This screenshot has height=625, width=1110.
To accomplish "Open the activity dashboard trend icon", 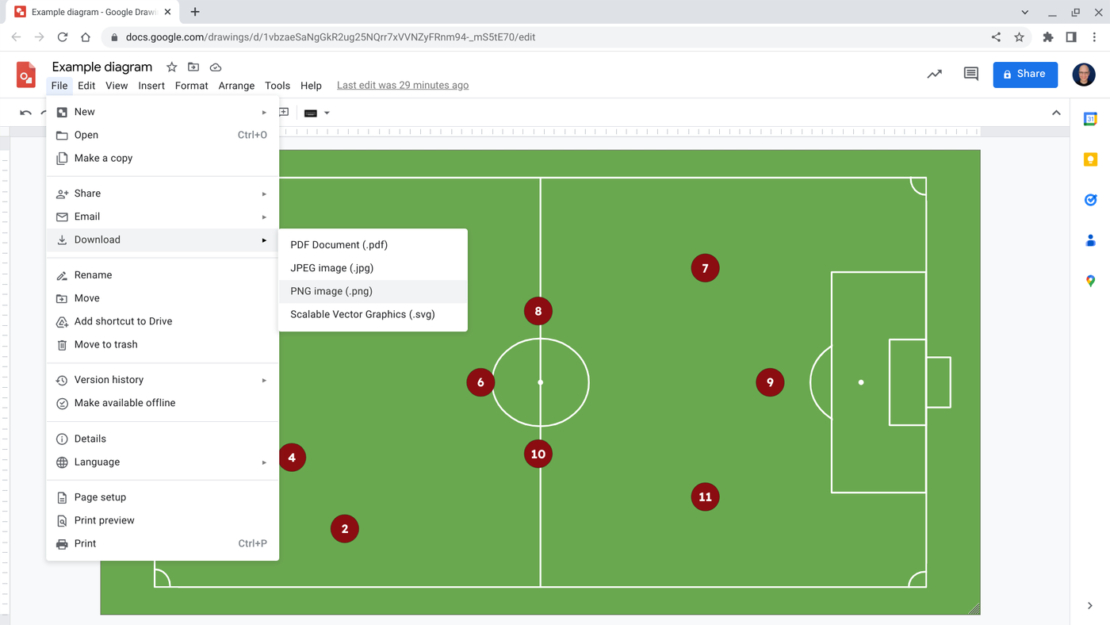I will click(x=934, y=74).
